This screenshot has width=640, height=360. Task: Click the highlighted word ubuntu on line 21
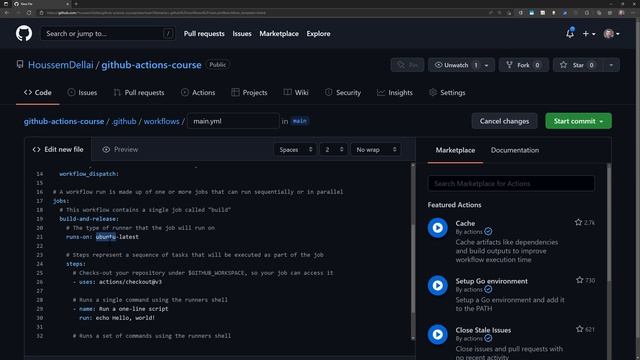pyautogui.click(x=106, y=237)
